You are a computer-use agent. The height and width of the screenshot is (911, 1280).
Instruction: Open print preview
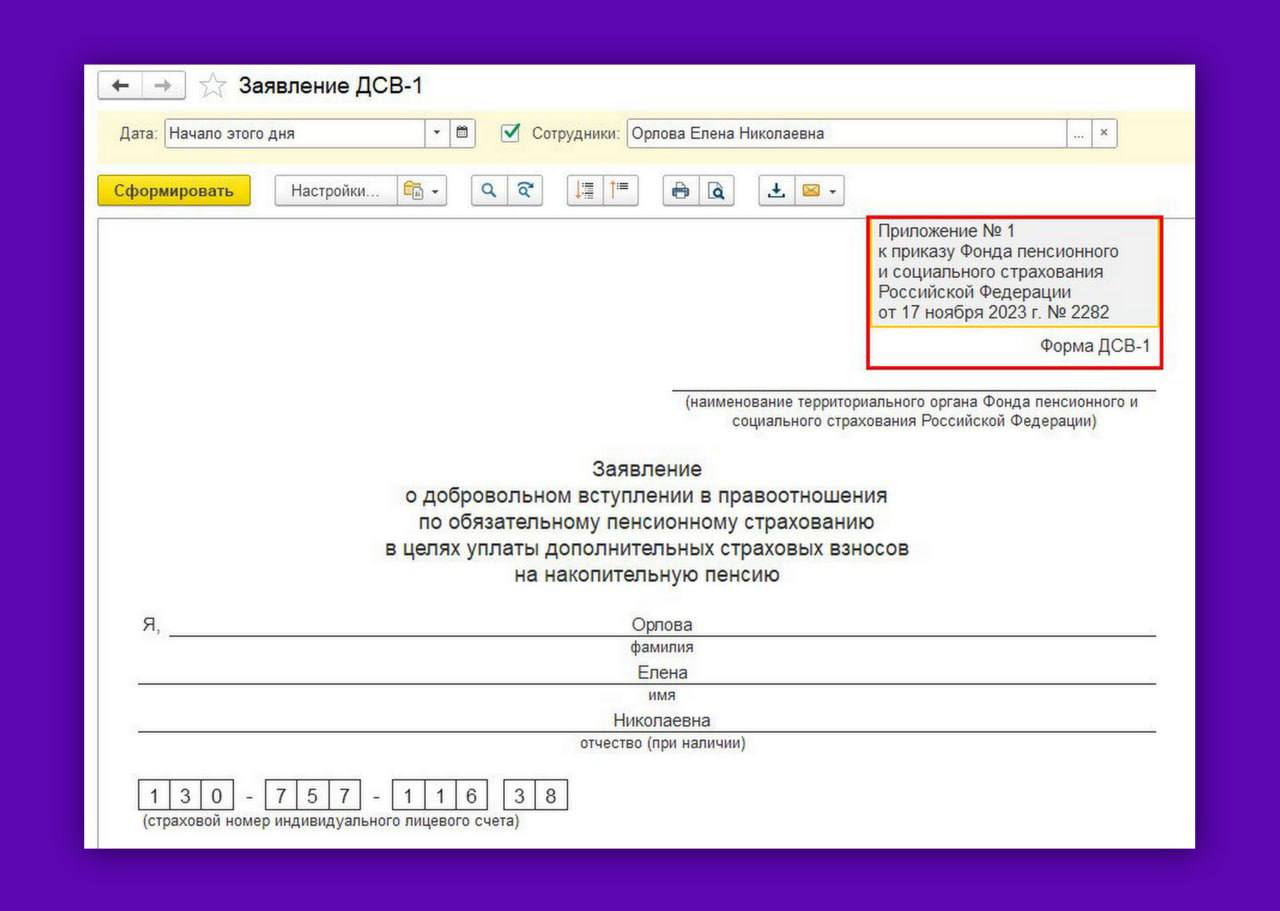(716, 191)
